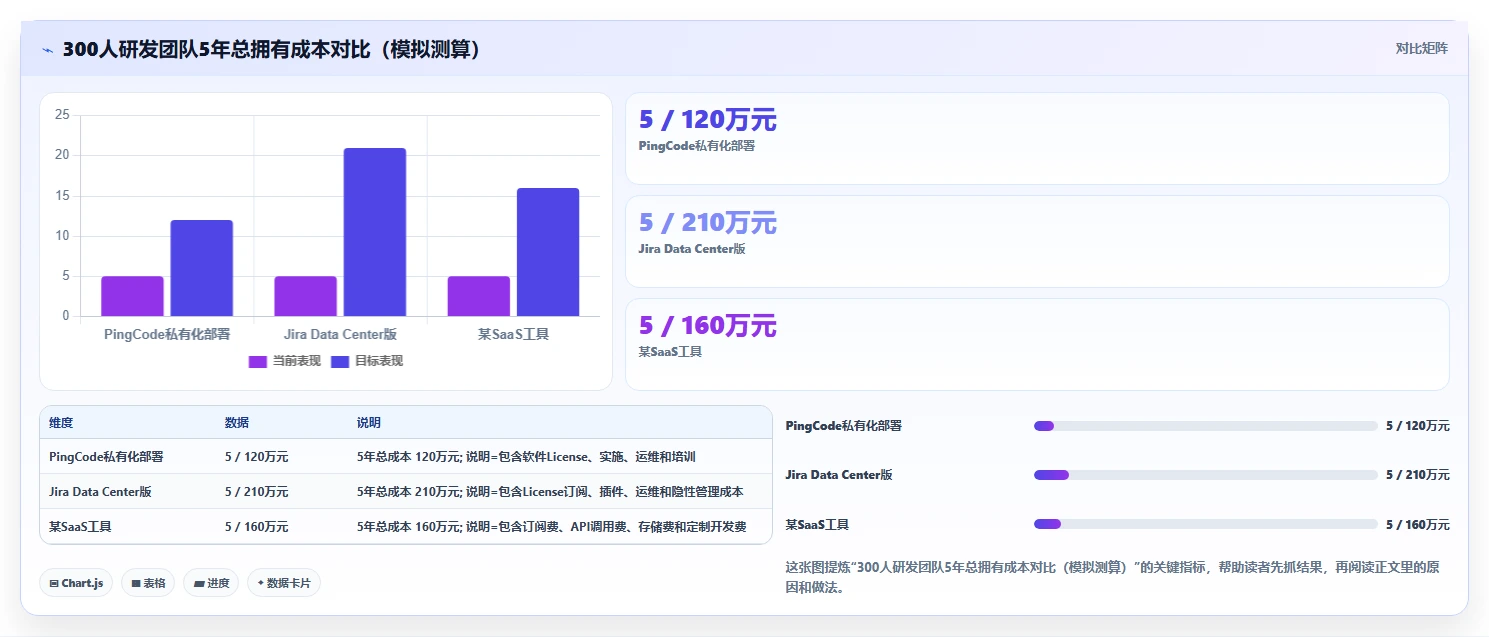1489x637 pixels.
Task: Click 某SaaS工具 current purple bar
Action: tap(479, 296)
